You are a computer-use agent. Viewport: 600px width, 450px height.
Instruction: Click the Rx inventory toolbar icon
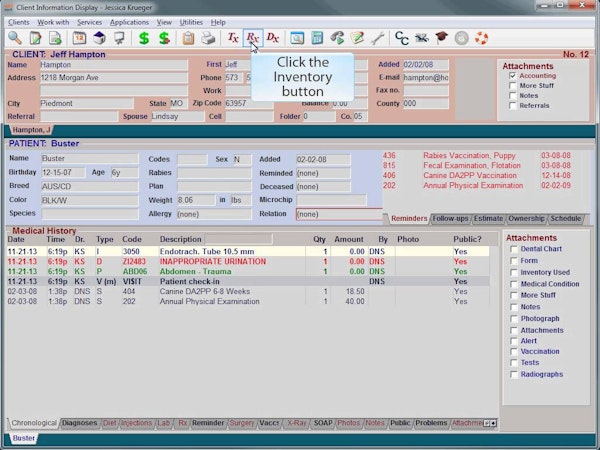click(x=253, y=38)
